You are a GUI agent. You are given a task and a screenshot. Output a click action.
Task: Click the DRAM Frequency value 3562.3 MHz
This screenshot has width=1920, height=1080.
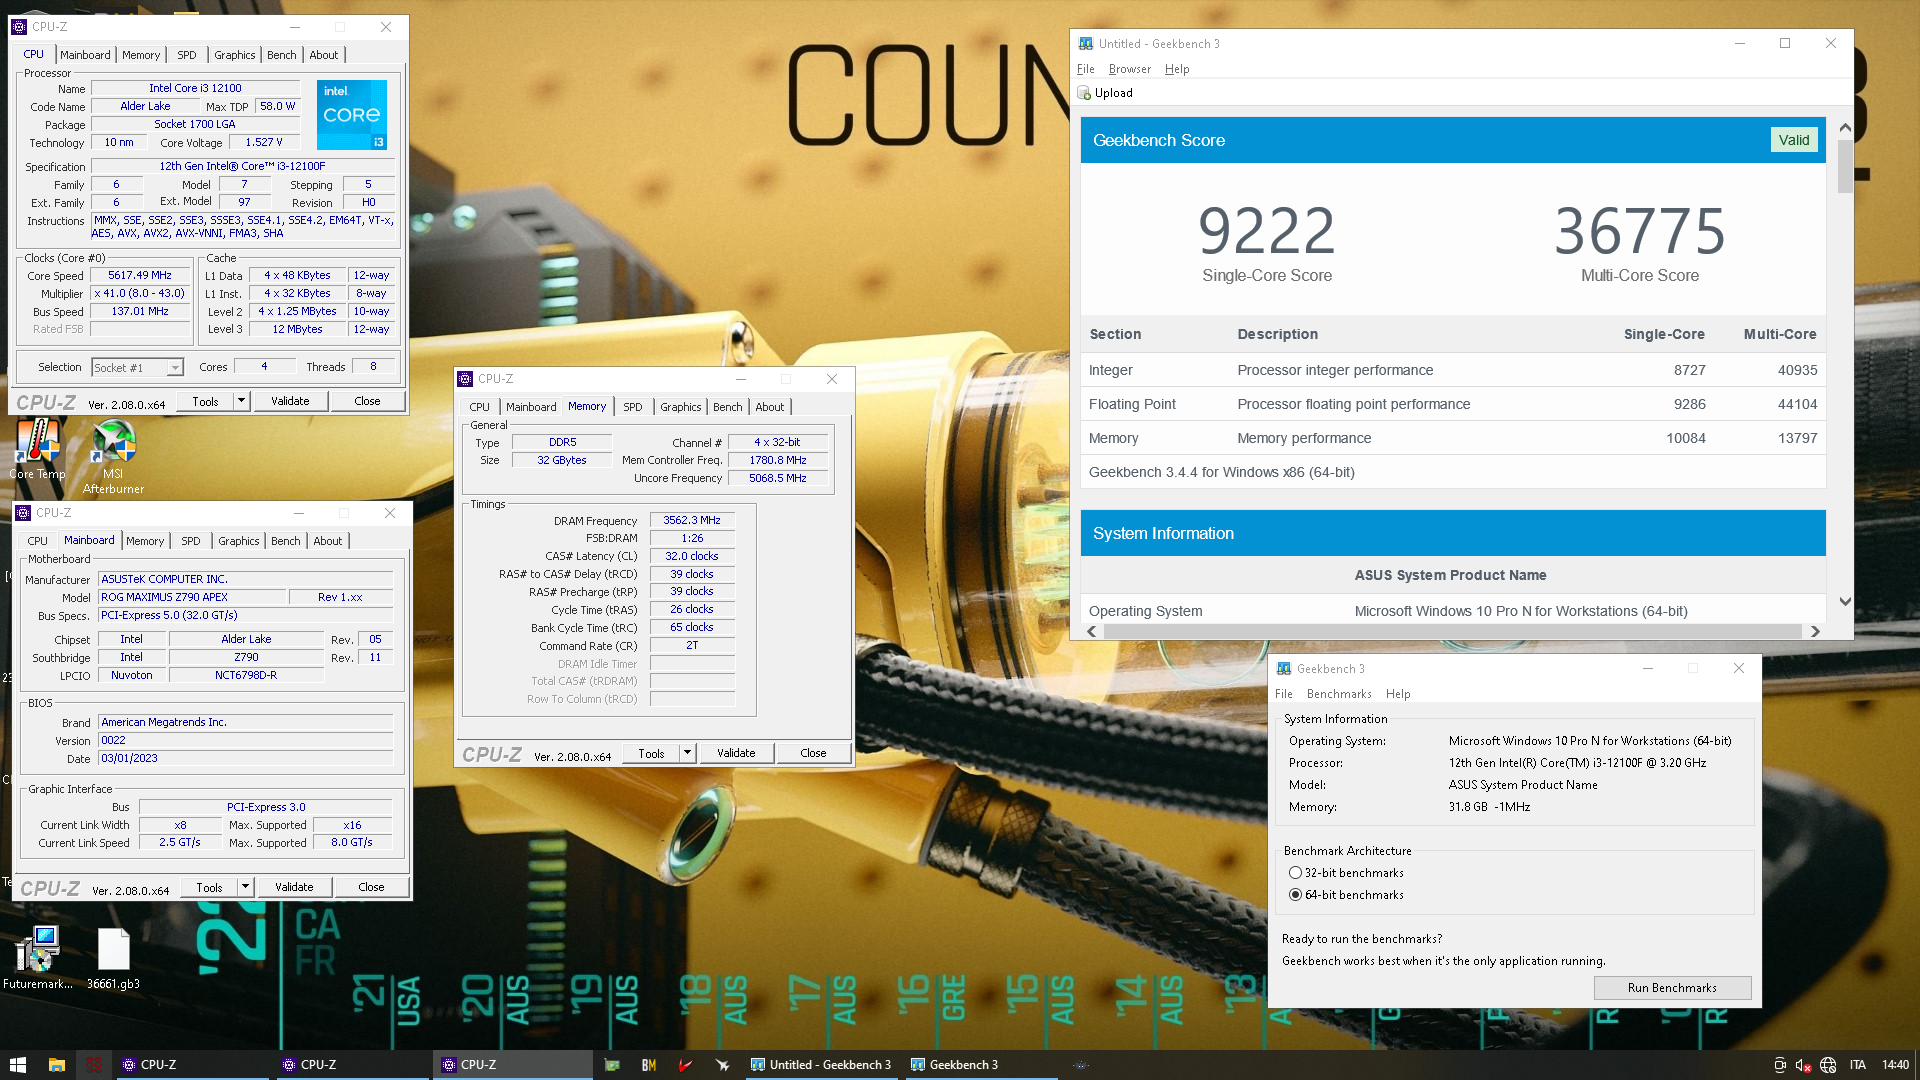(x=692, y=520)
